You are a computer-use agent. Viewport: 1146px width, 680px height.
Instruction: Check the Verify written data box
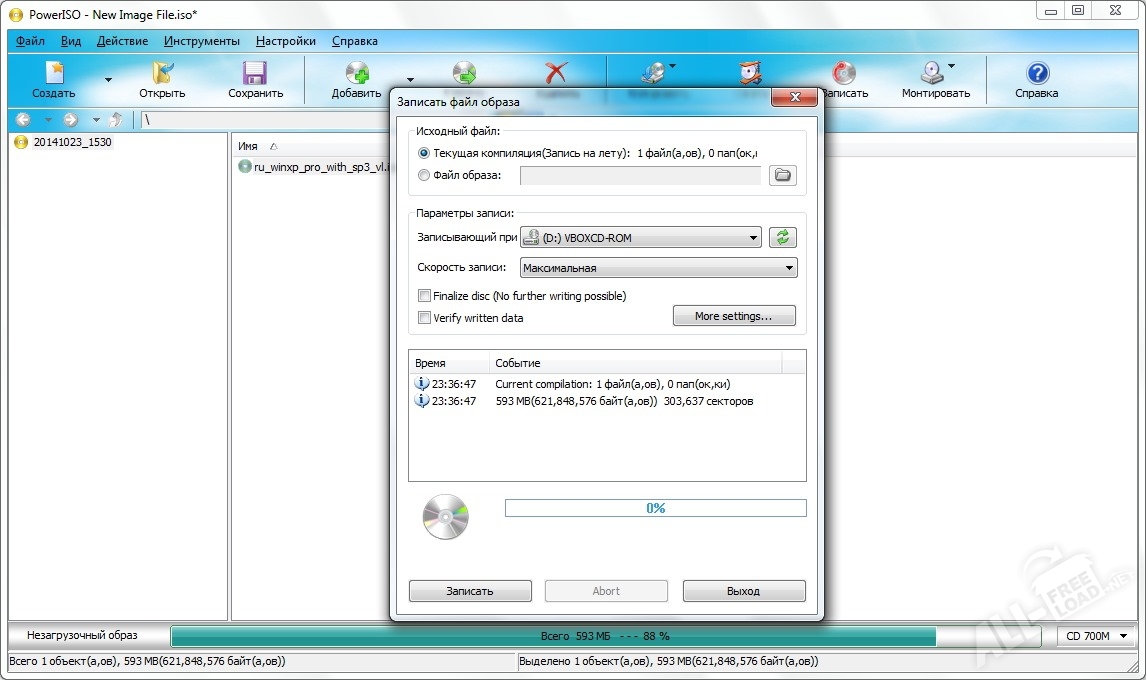coord(425,316)
